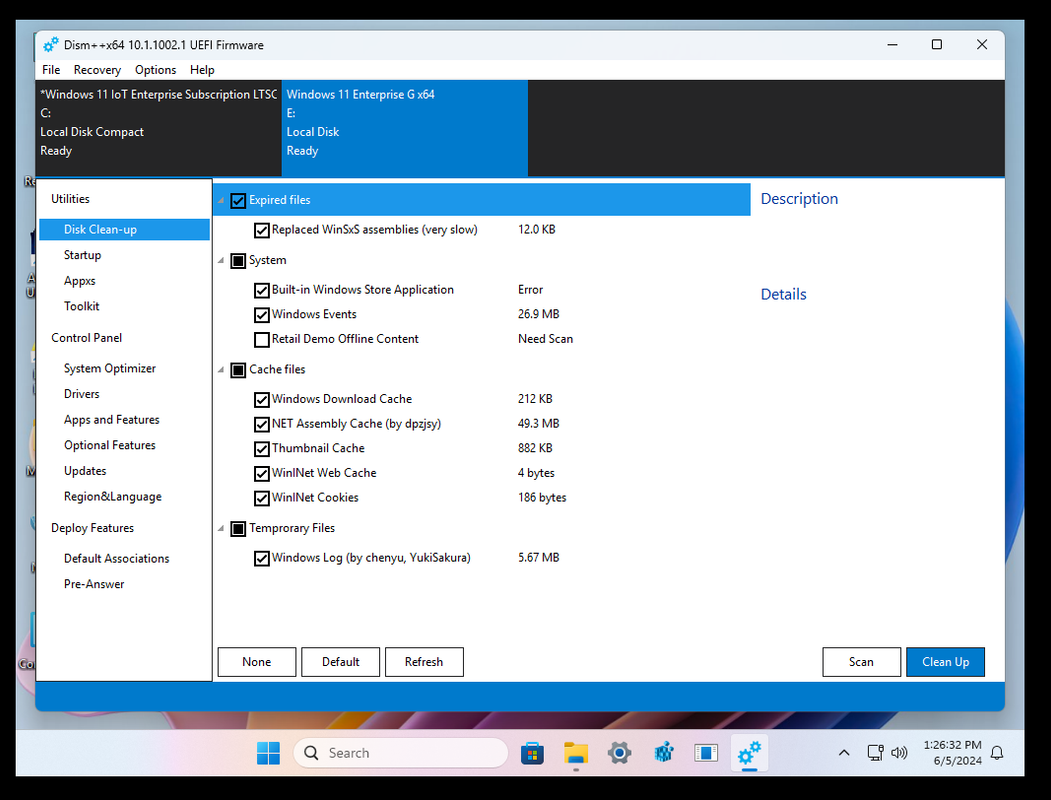Image resolution: width=1051 pixels, height=800 pixels.
Task: Uncheck Thumbnail Cache
Action: coord(261,448)
